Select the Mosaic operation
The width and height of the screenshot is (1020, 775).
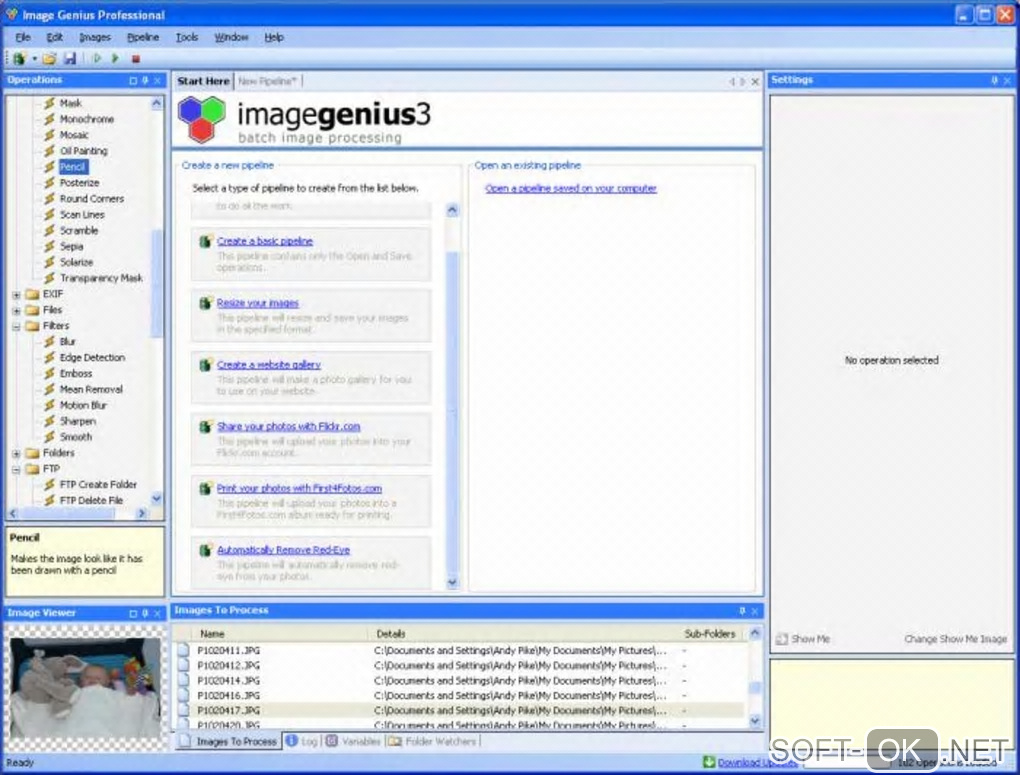(74, 135)
